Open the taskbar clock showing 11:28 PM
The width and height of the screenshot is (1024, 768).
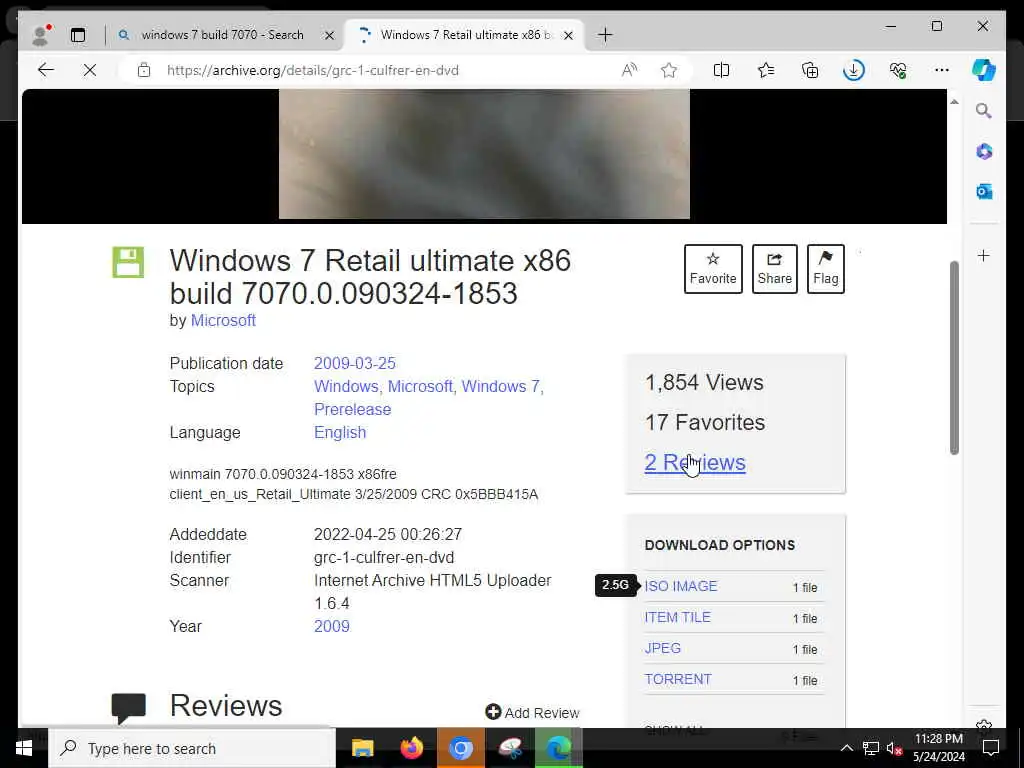click(938, 748)
